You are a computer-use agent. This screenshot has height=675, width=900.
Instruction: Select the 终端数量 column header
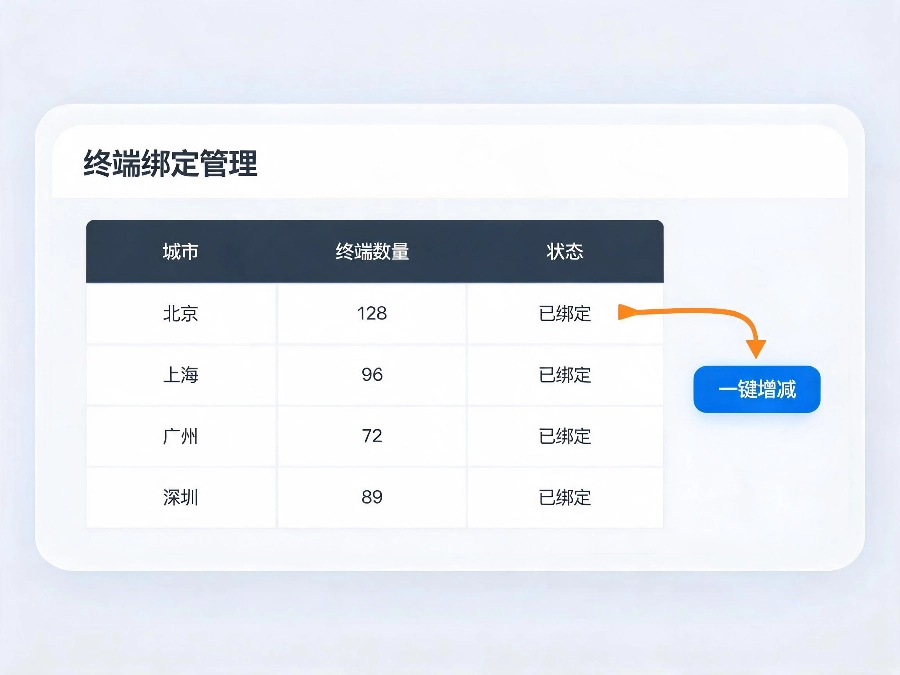372,251
